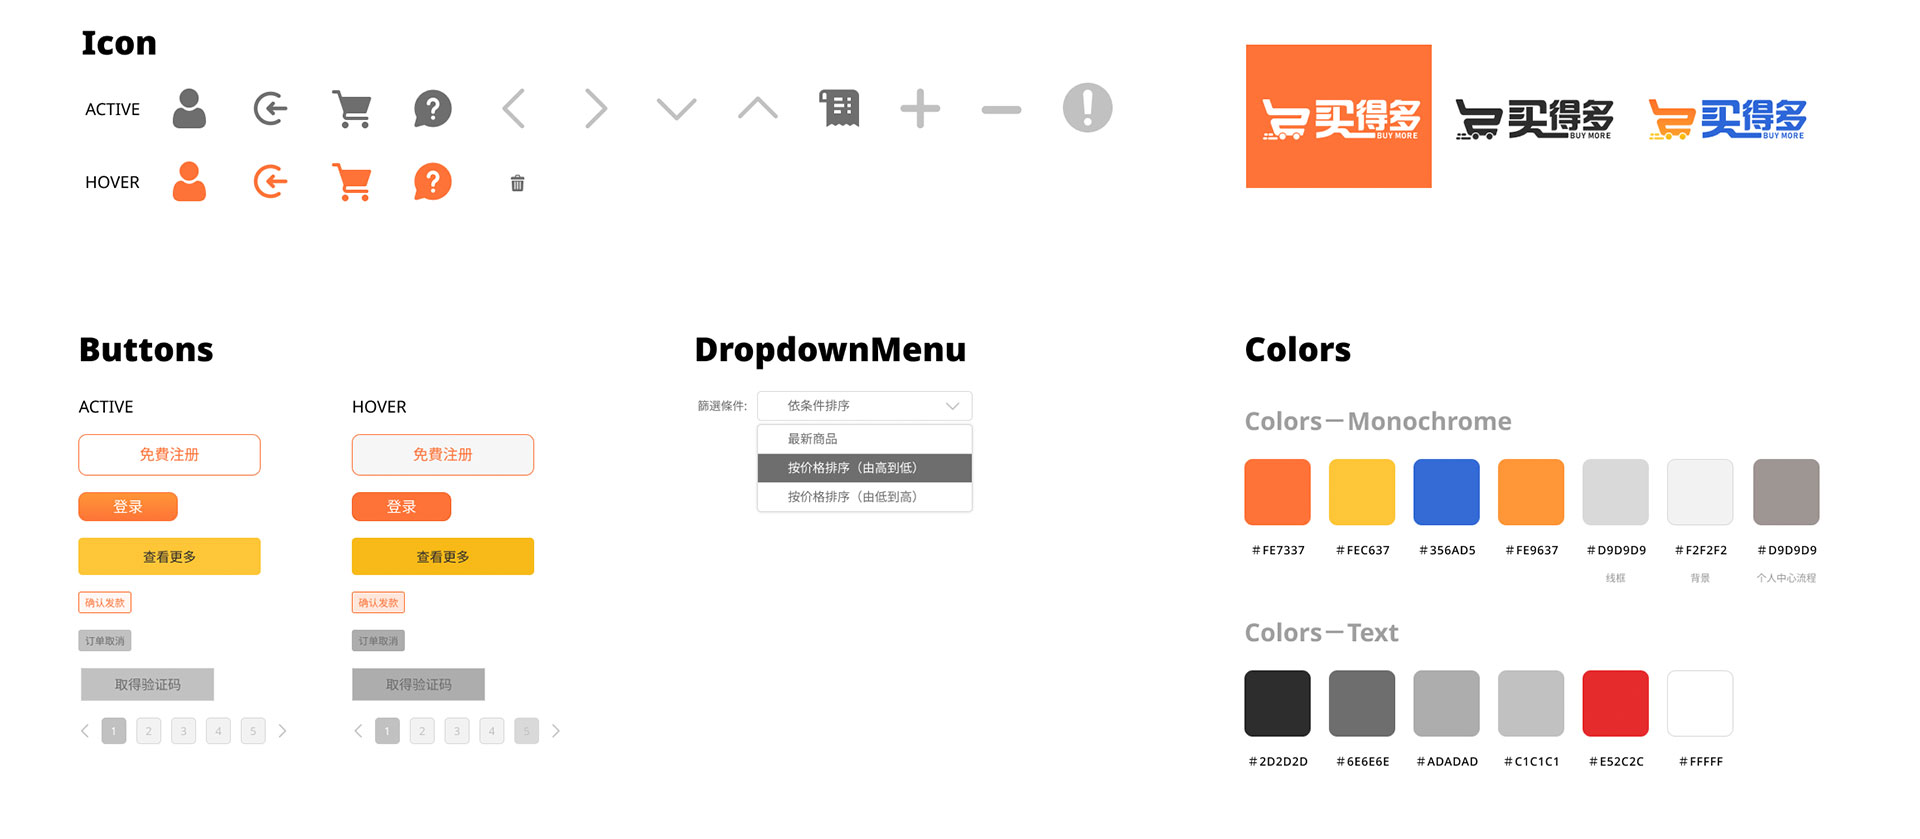This screenshot has width=1920, height=839.
Task: Click the ACTIVE yellow 查看更多 button
Action: (x=170, y=556)
